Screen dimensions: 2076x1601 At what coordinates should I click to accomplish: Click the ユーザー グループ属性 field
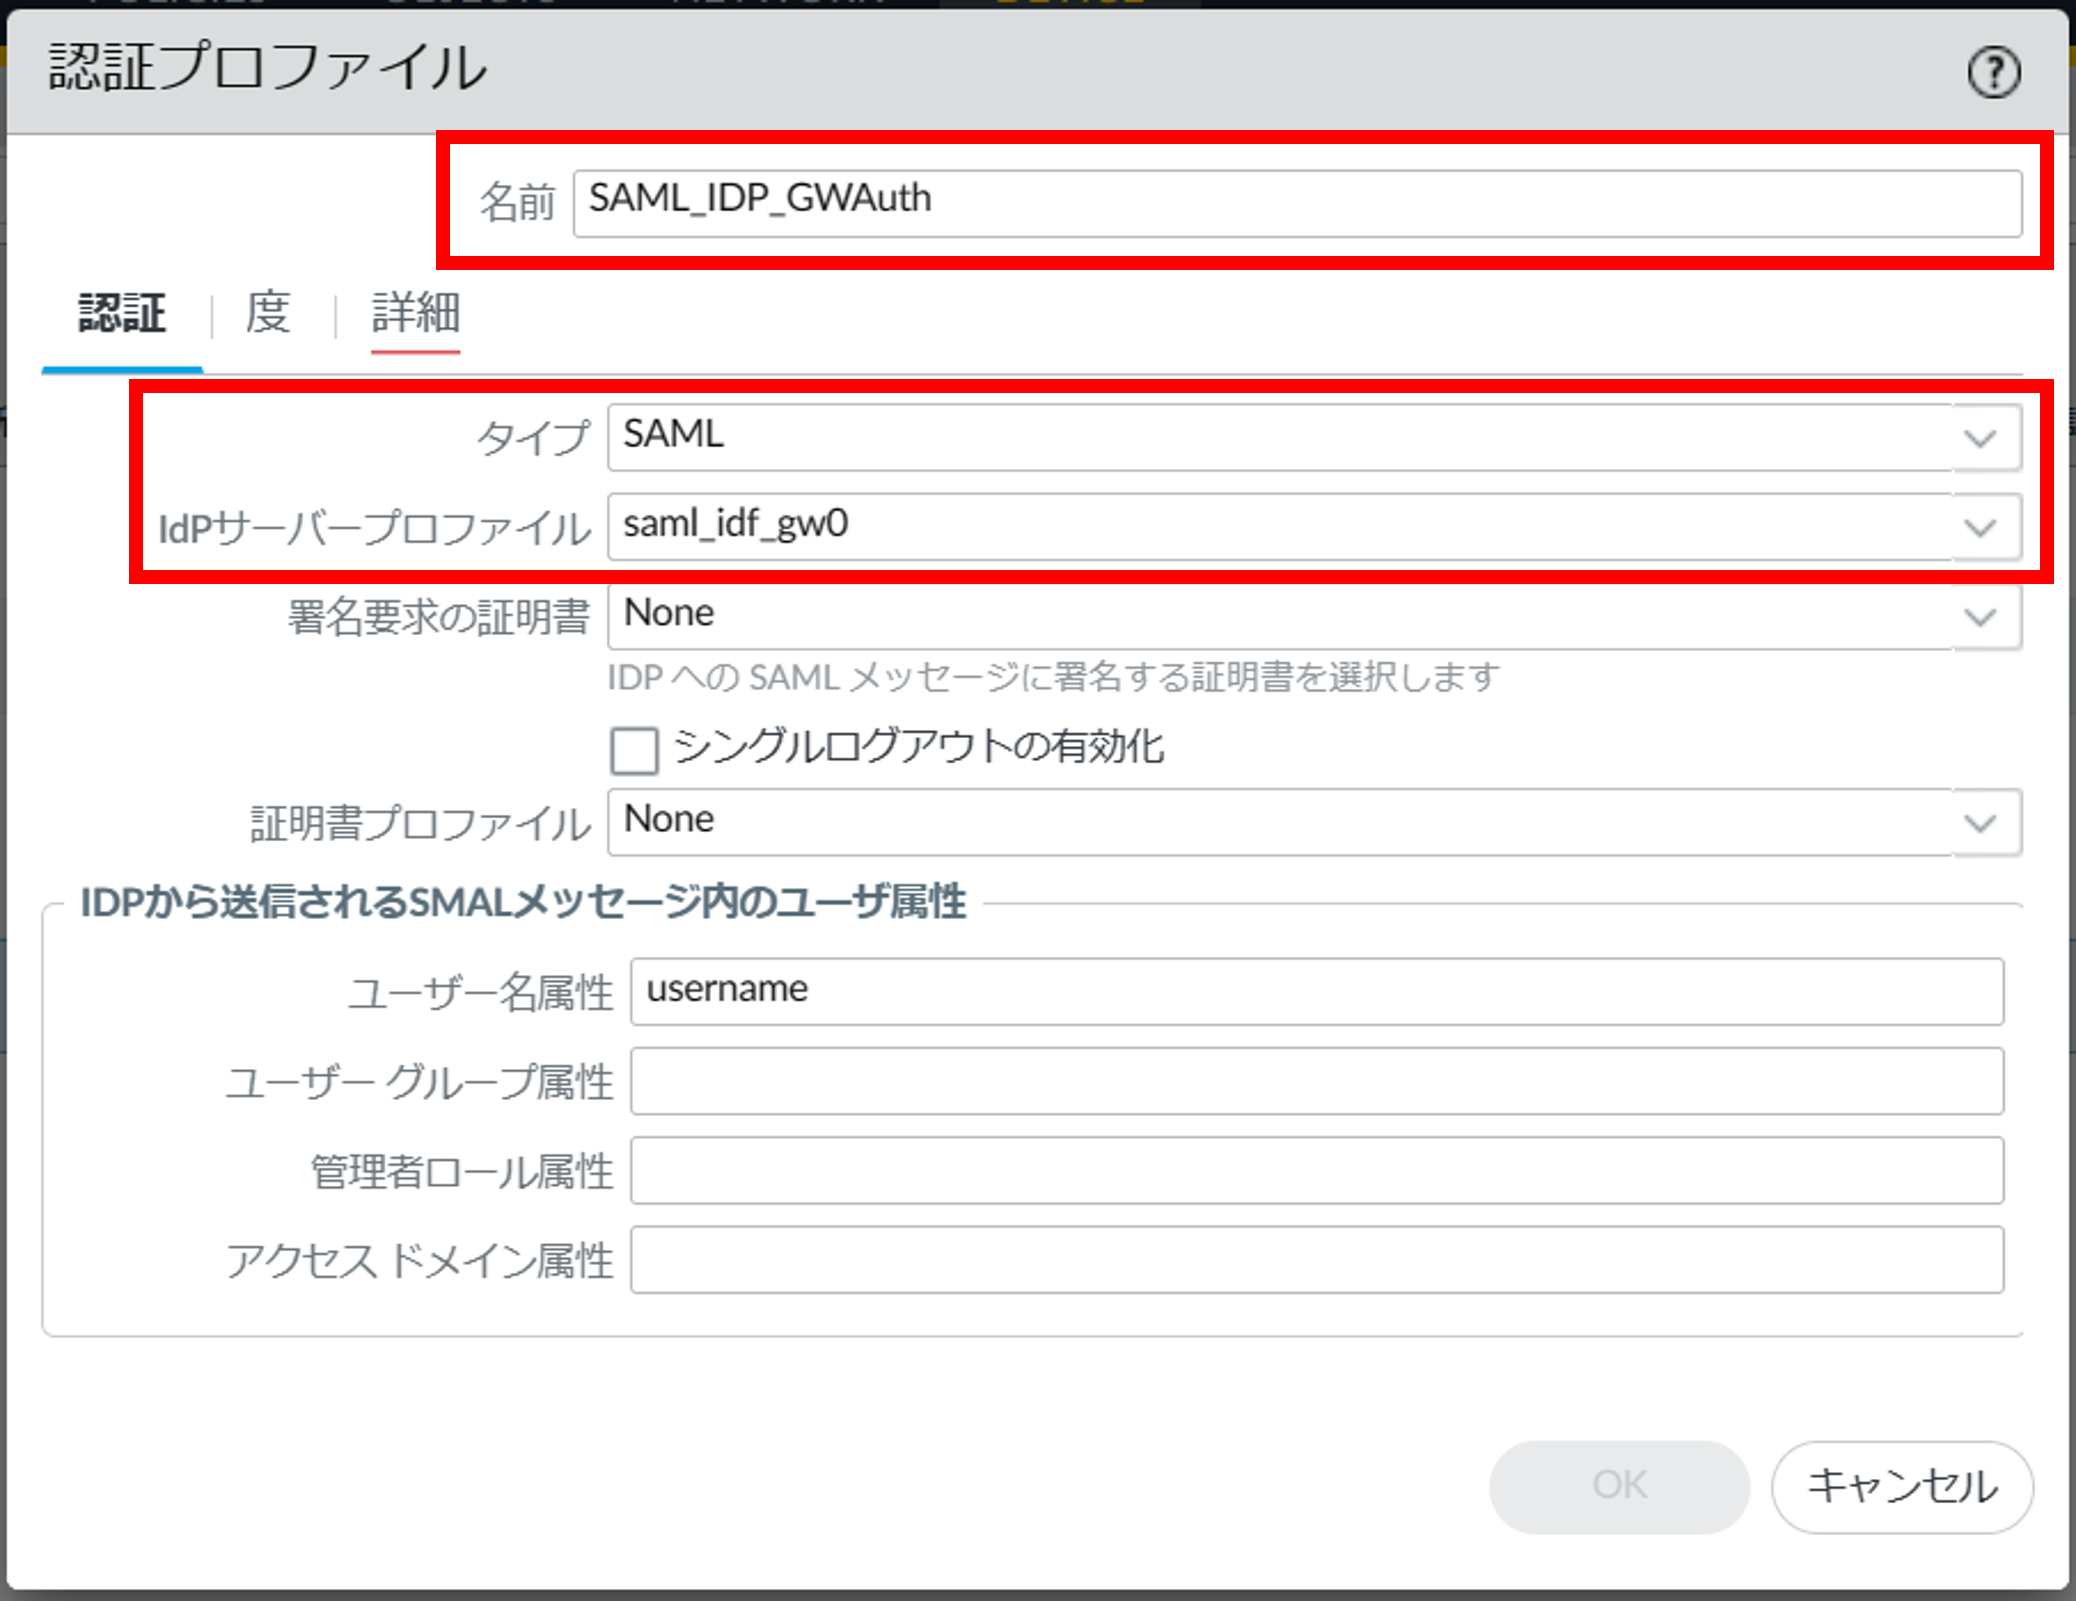(x=1316, y=1081)
